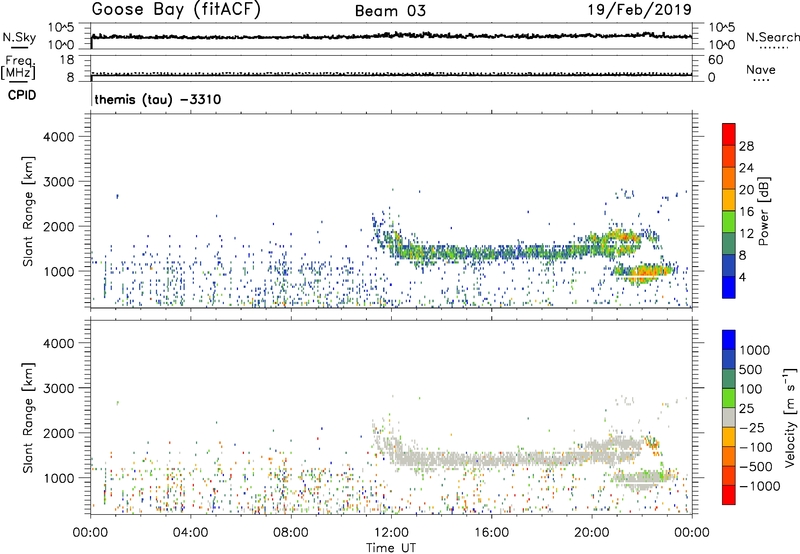Click the date "19/Feb/2019"
Image resolution: width=800 pixels, height=554 pixels.
click(x=640, y=10)
